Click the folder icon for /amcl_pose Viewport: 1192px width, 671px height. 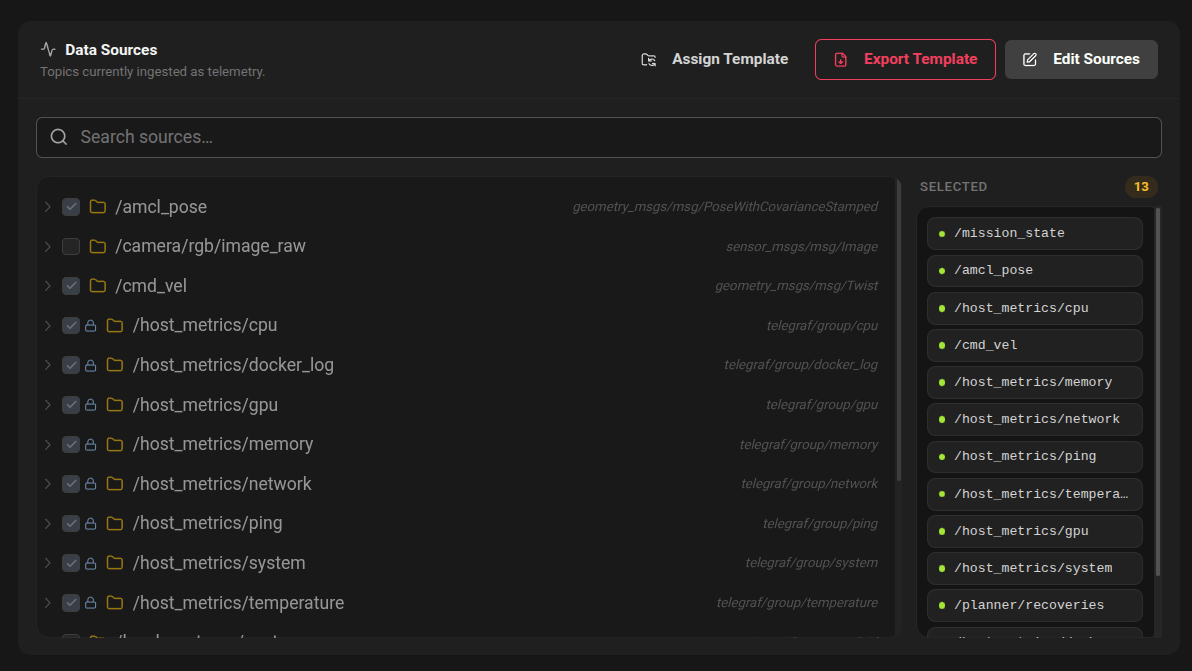tap(97, 207)
